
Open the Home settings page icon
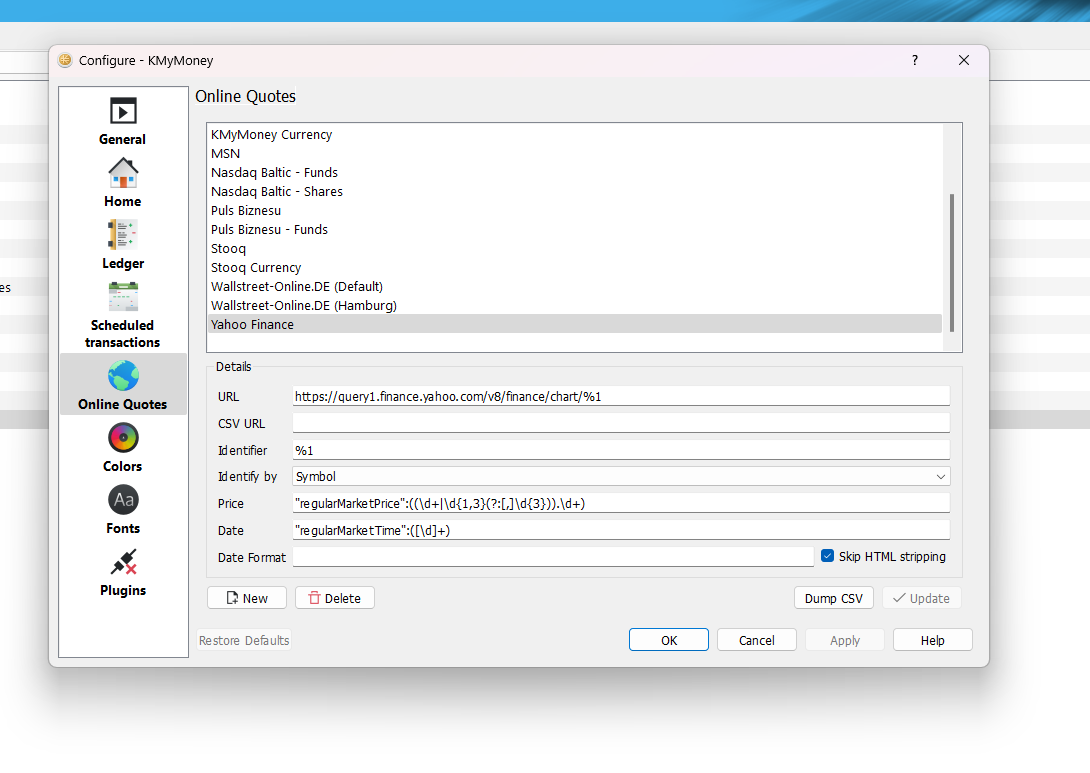pyautogui.click(x=123, y=173)
